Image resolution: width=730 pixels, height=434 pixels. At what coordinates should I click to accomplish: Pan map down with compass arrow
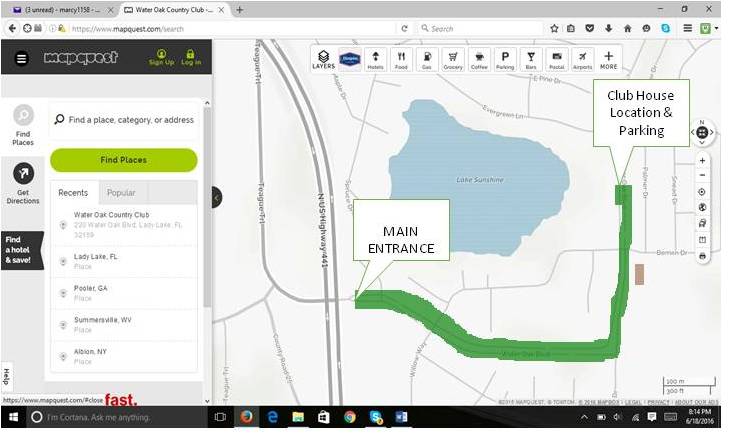(x=702, y=142)
